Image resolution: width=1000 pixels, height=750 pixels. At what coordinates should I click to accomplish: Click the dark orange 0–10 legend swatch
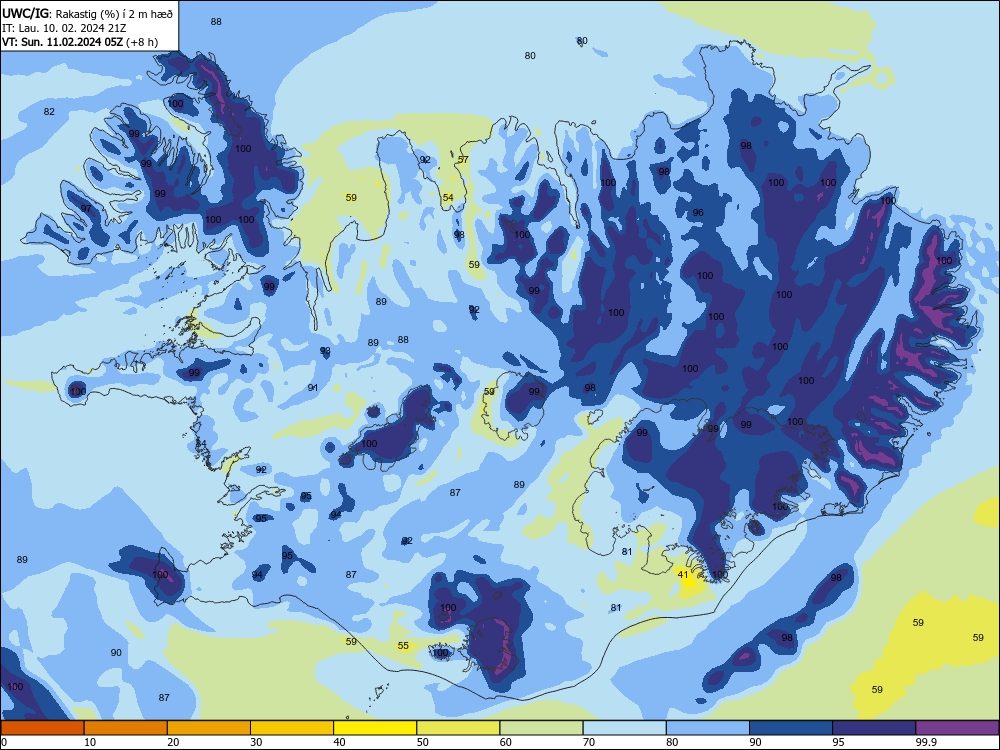point(42,728)
